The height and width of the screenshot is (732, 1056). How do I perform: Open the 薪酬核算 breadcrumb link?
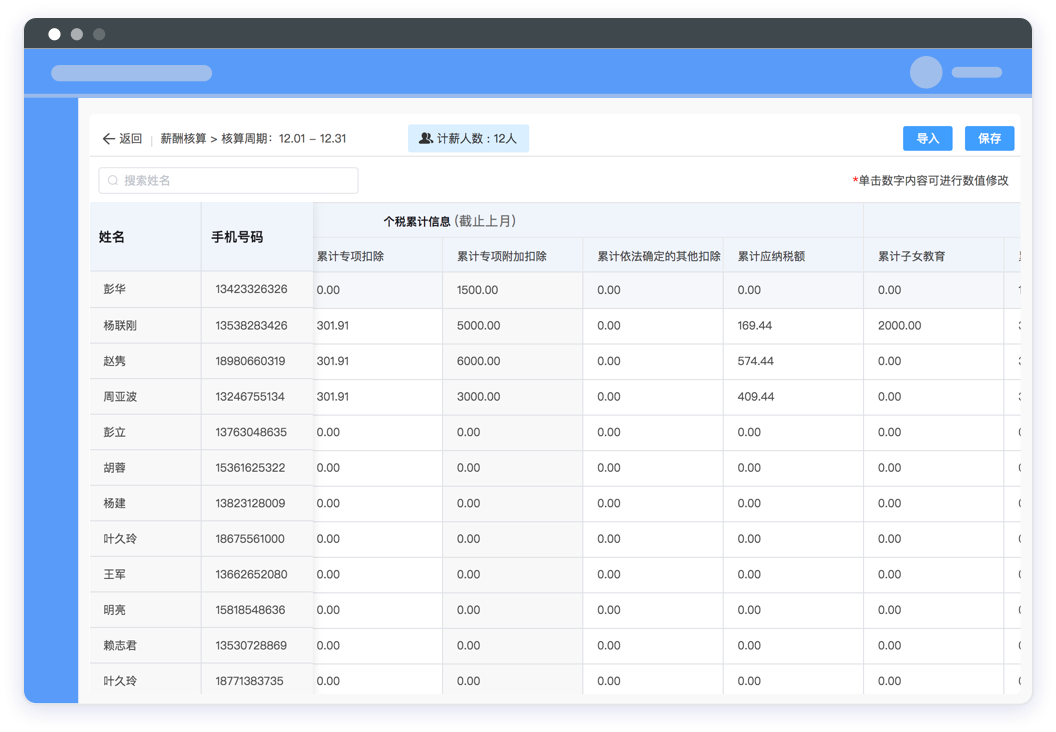click(183, 139)
